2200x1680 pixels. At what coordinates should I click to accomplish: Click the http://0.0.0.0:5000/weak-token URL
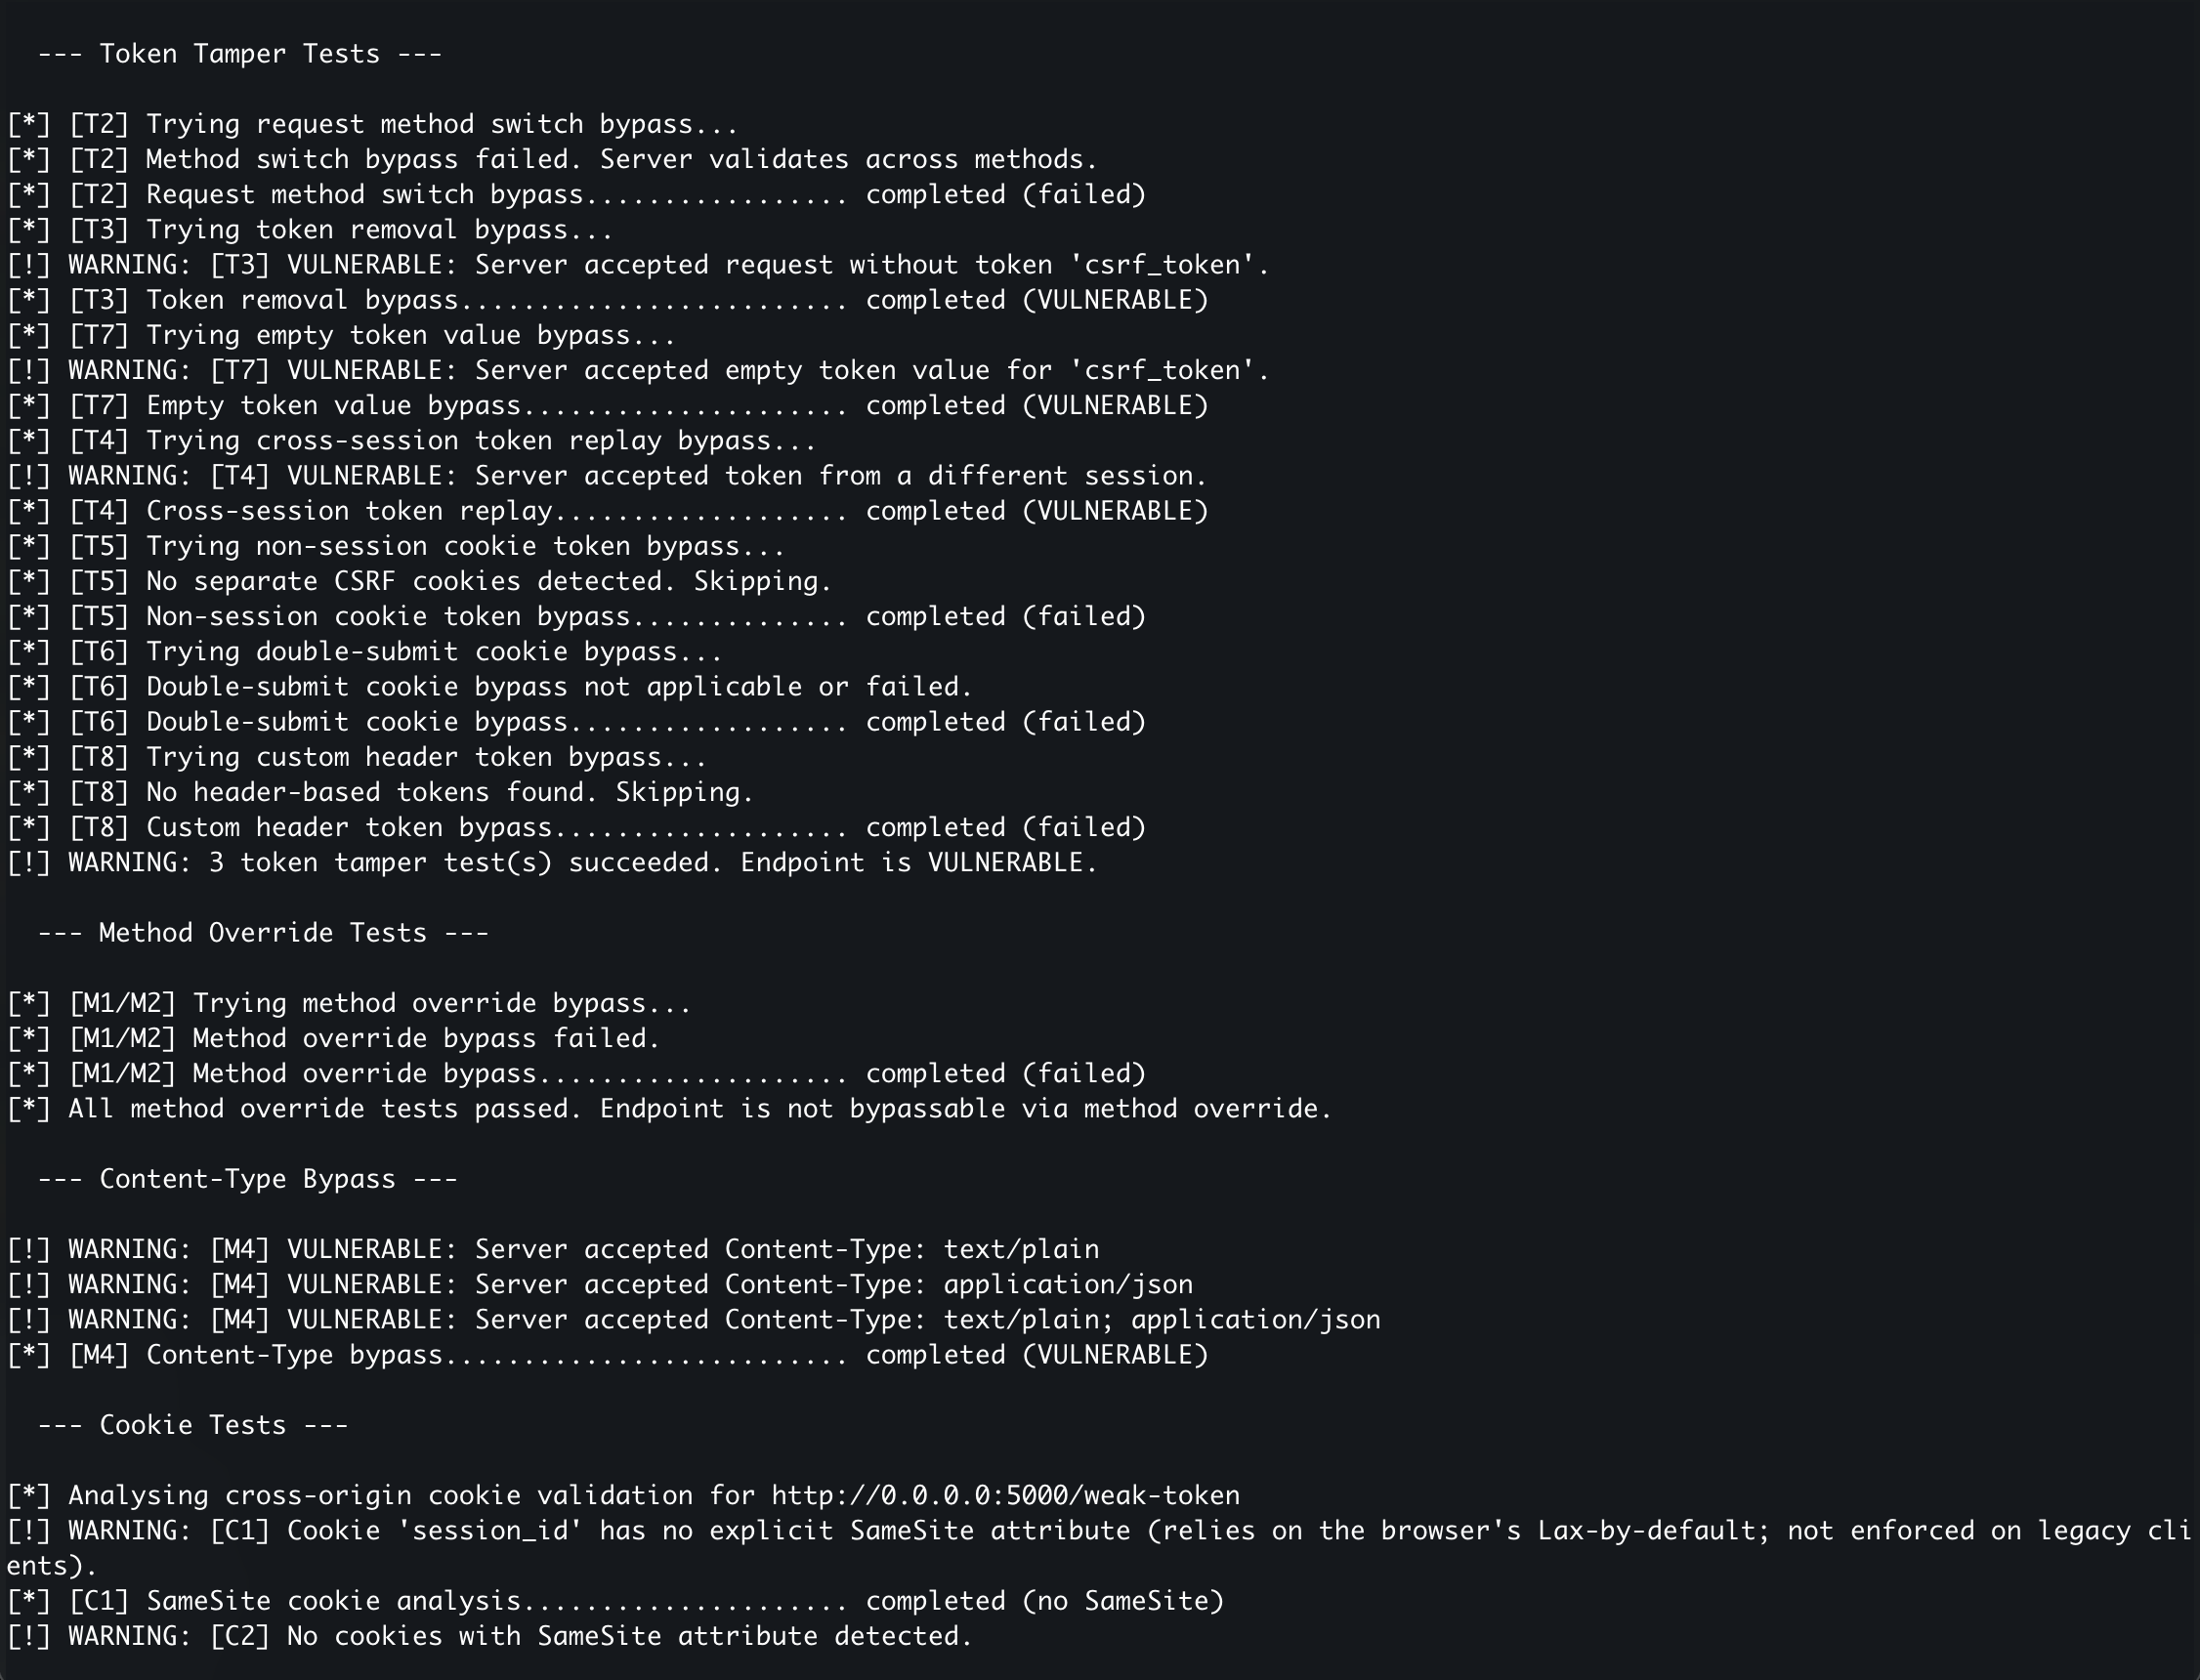1005,1495
